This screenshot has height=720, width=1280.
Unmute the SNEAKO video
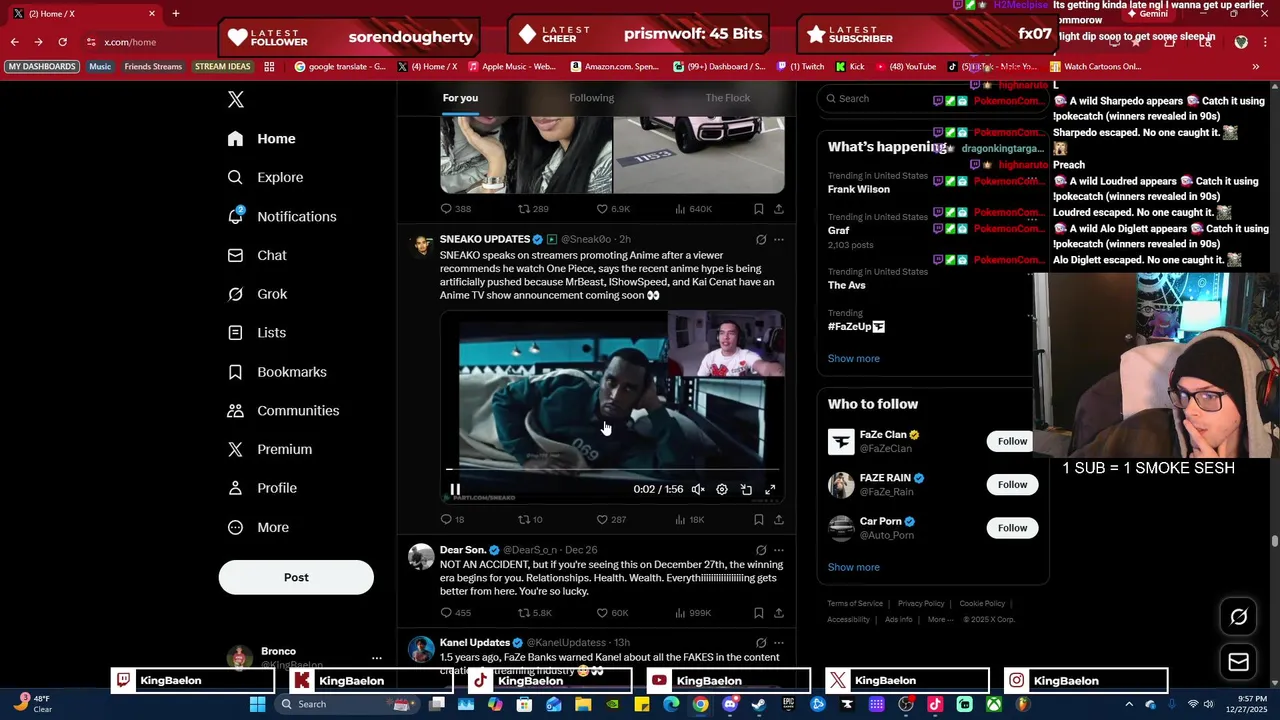pos(698,489)
